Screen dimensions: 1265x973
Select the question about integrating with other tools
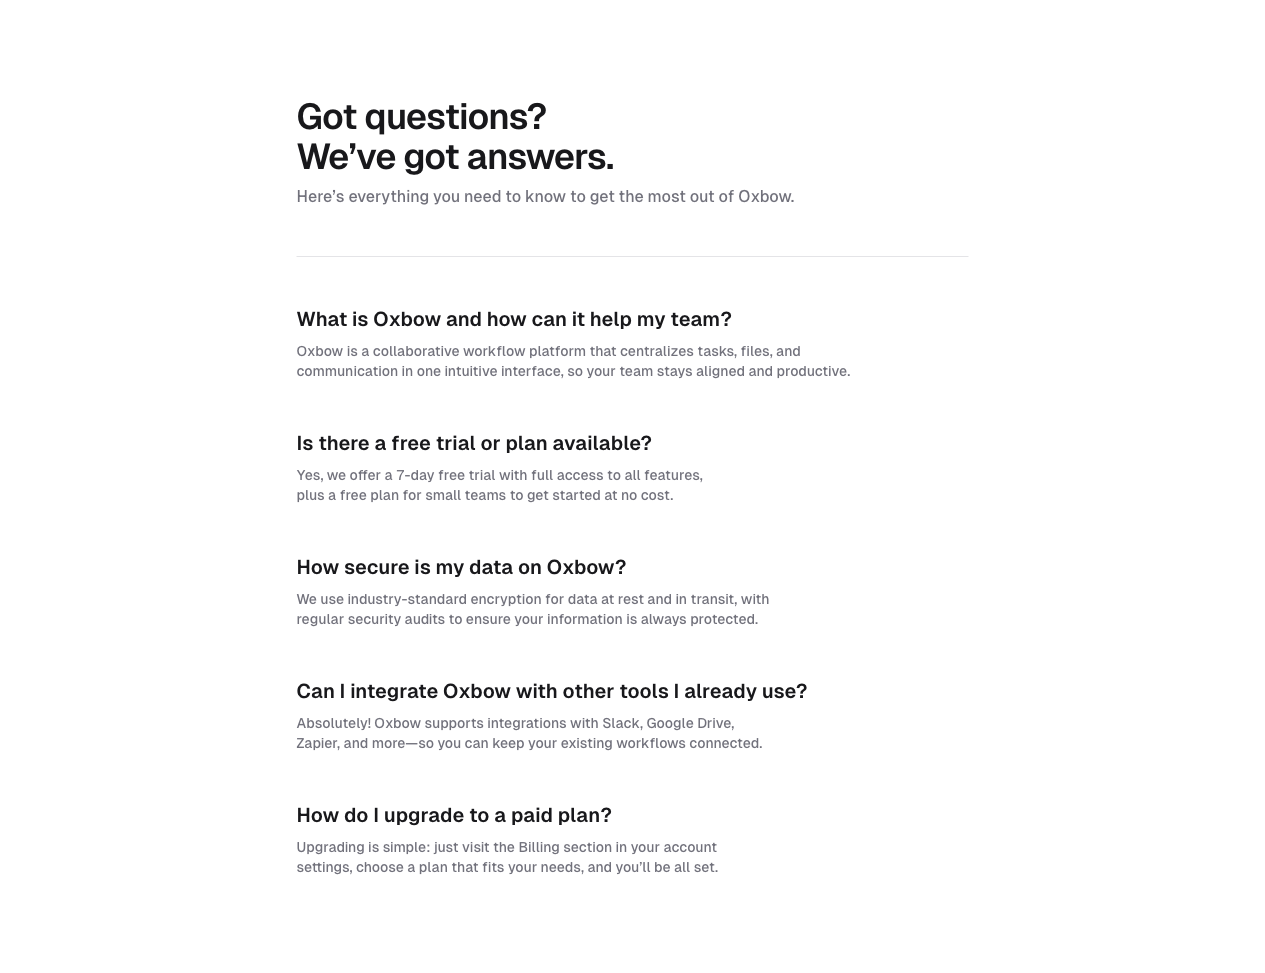[x=551, y=691]
